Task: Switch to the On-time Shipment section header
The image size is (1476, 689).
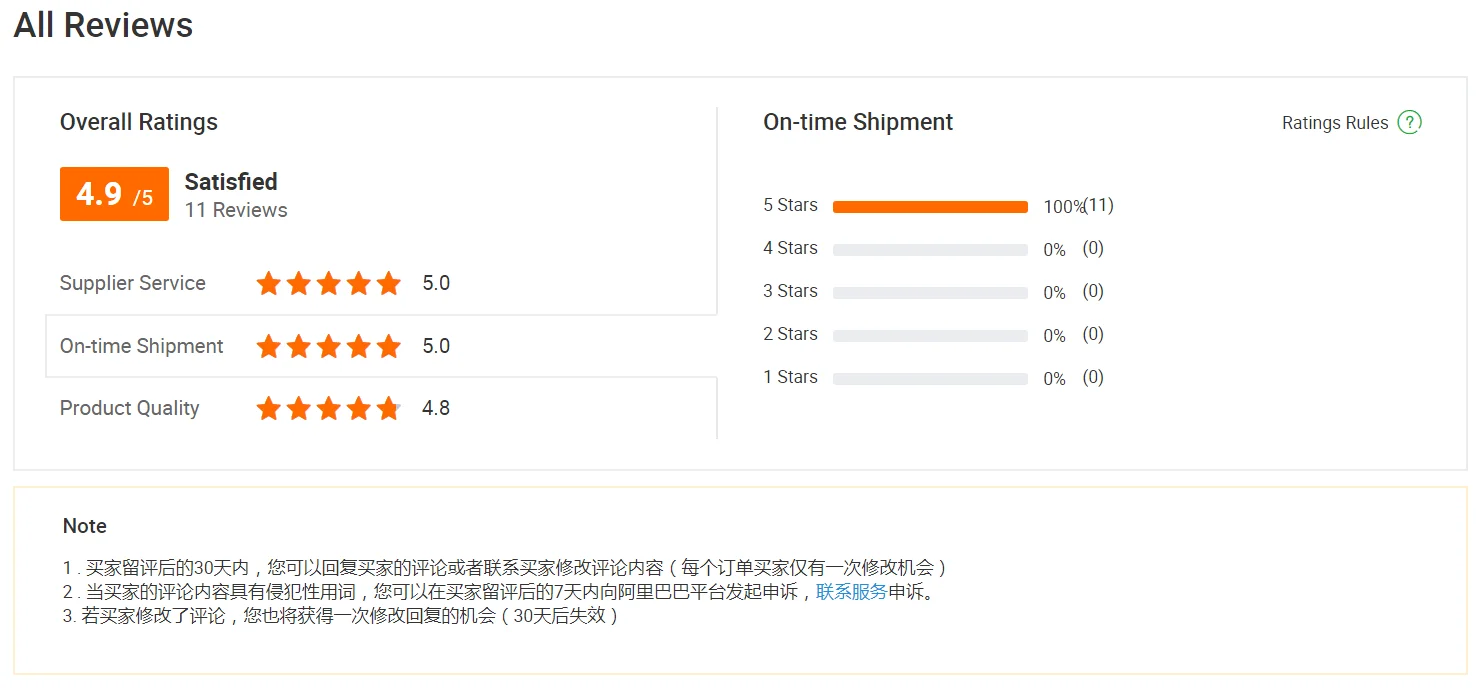Action: [x=857, y=122]
